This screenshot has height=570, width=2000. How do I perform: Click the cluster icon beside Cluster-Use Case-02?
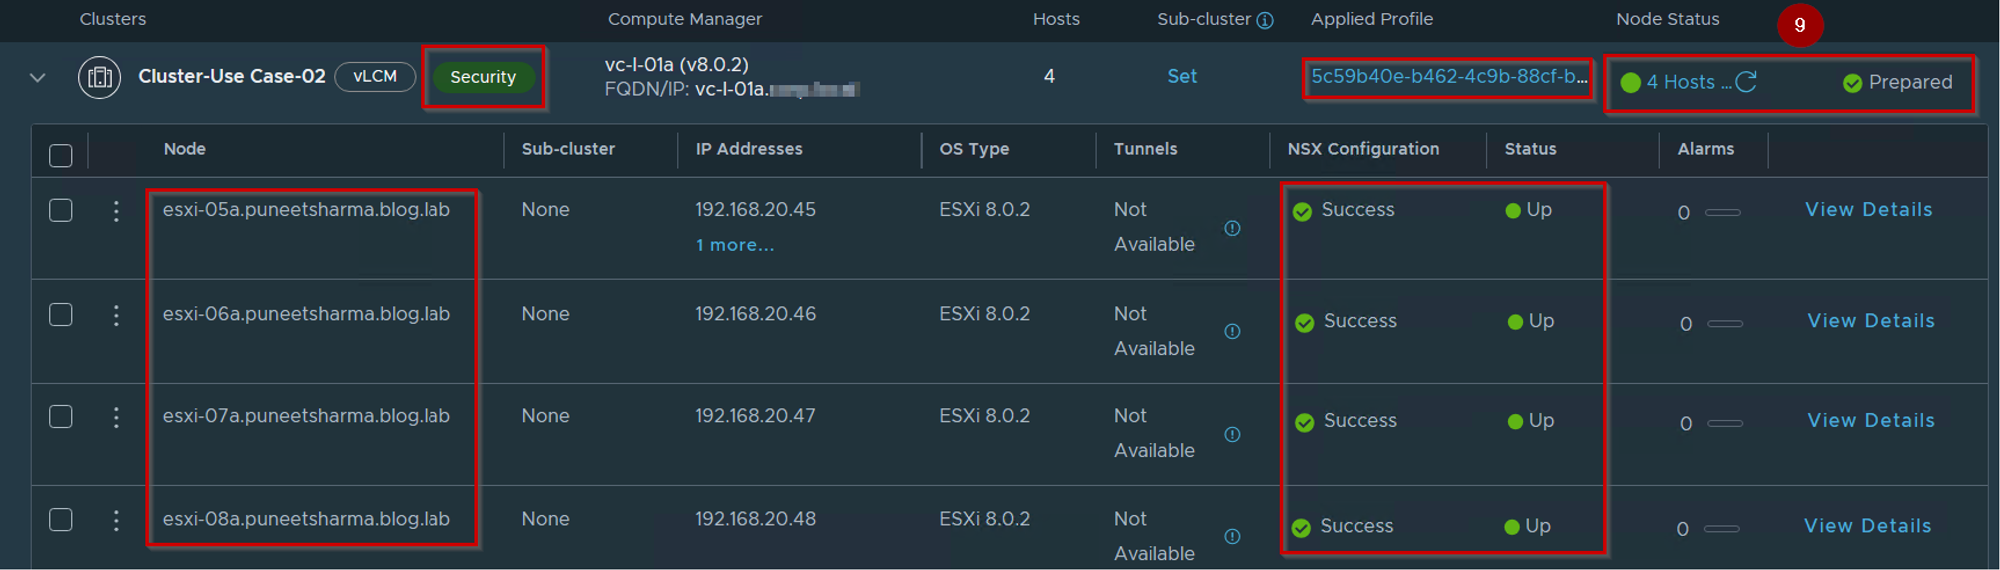100,77
